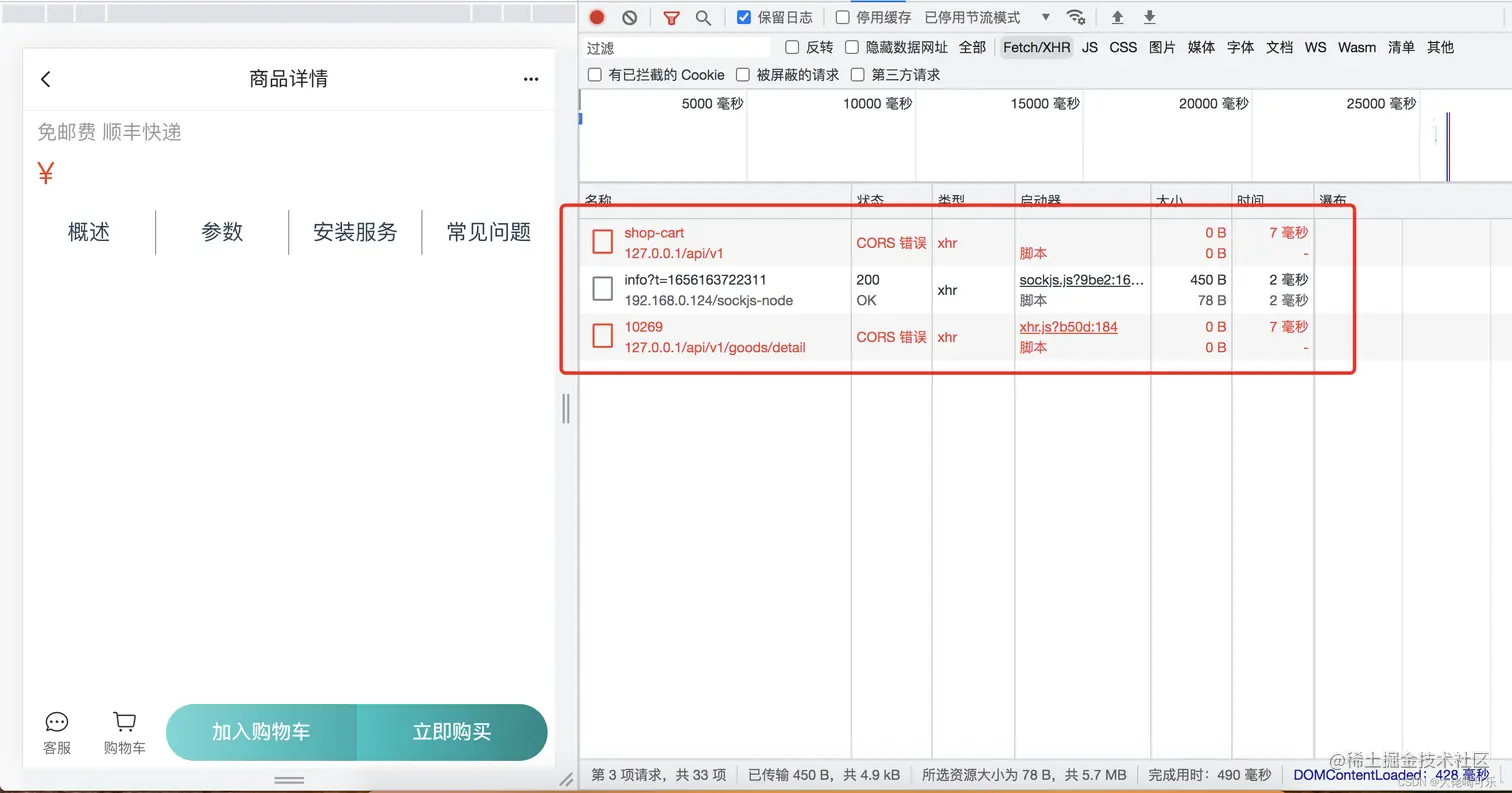Click the import HAR file arrow icon
Viewport: 1512px width, 793px height.
point(1120,17)
